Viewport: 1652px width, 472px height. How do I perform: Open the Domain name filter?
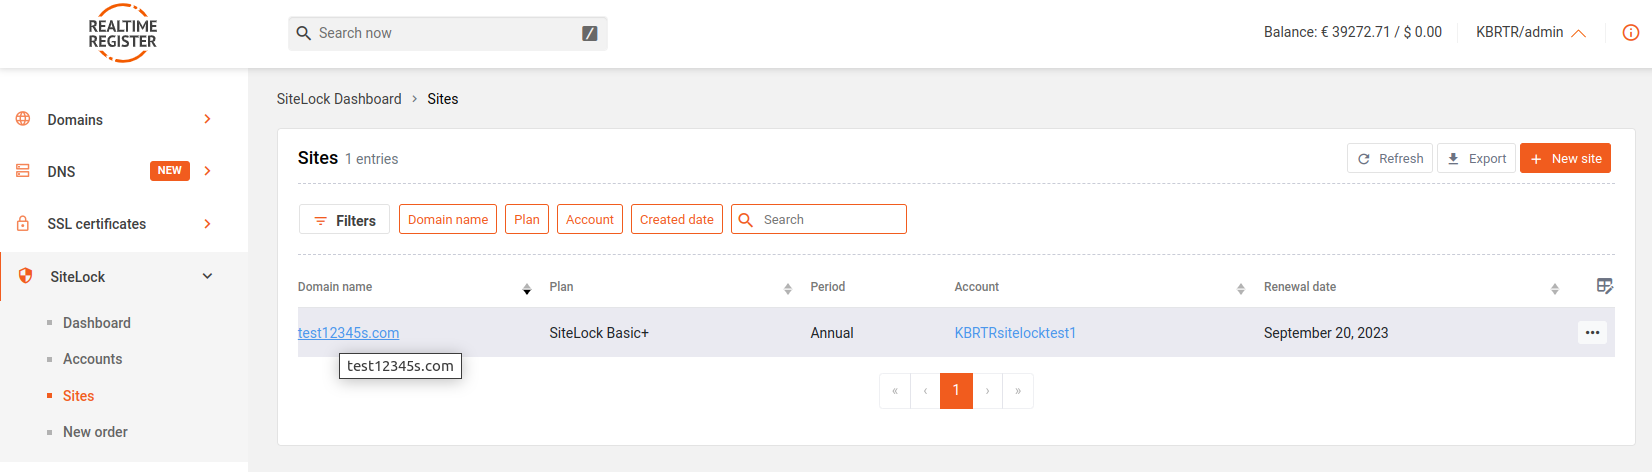(x=448, y=220)
